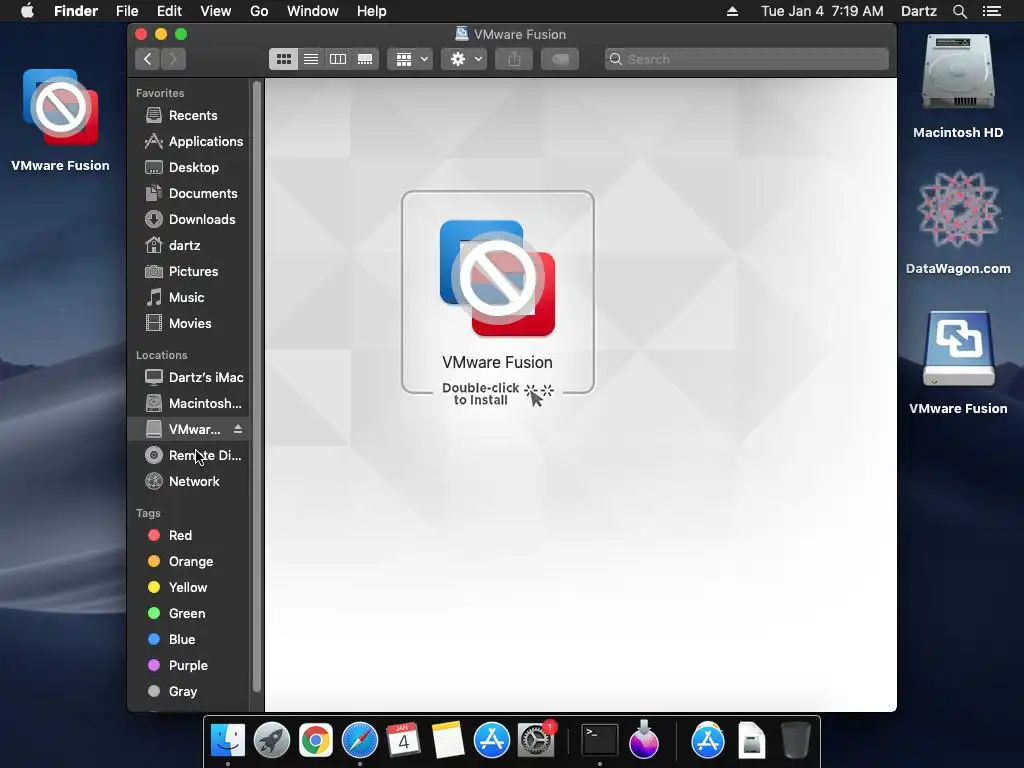Open Downloads folder in sidebar

[189, 219]
